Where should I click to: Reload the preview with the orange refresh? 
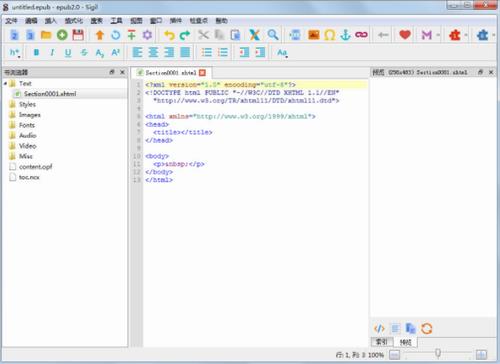click(426, 329)
